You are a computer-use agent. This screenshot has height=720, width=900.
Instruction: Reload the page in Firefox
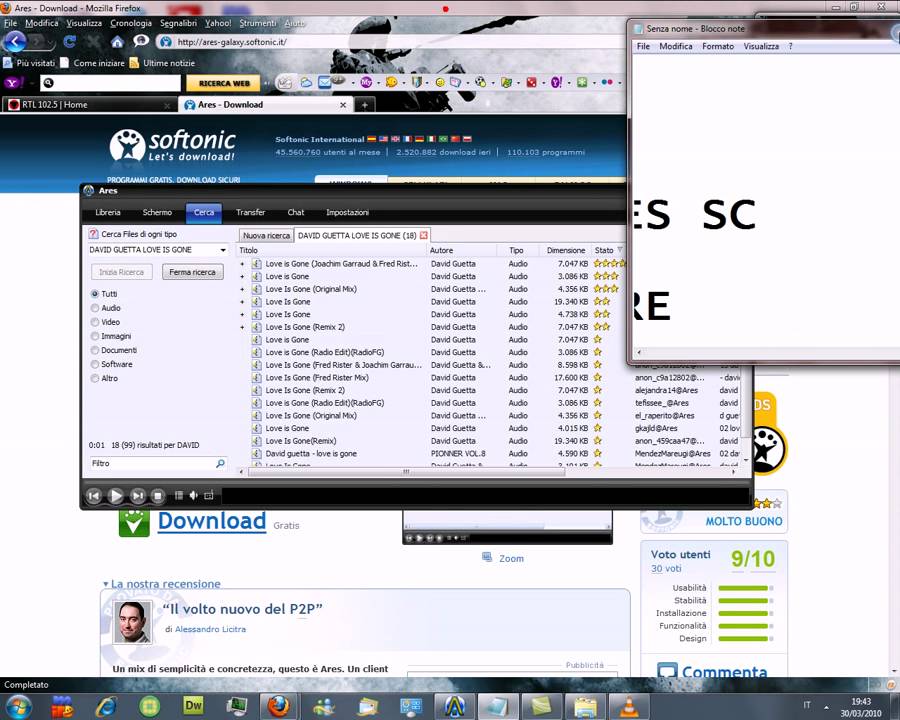point(69,42)
